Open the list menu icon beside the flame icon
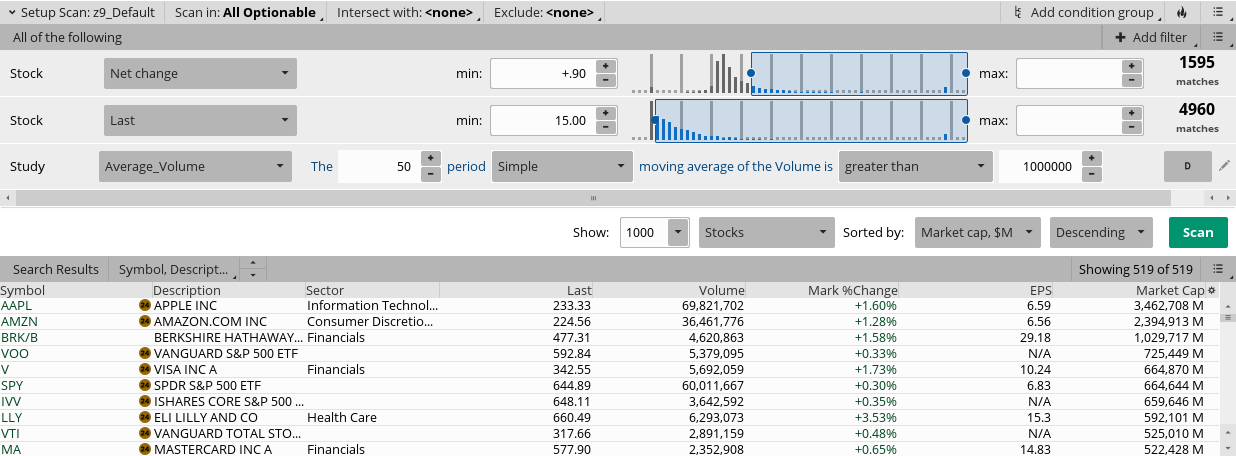 [1218, 13]
